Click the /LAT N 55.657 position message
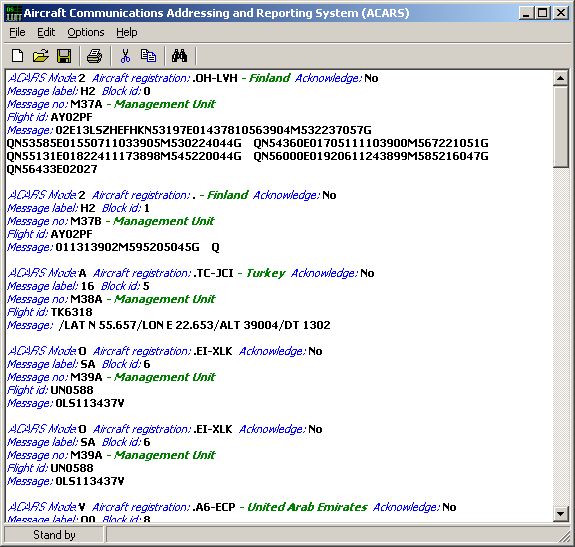Image resolution: width=575 pixels, height=547 pixels. point(194,325)
